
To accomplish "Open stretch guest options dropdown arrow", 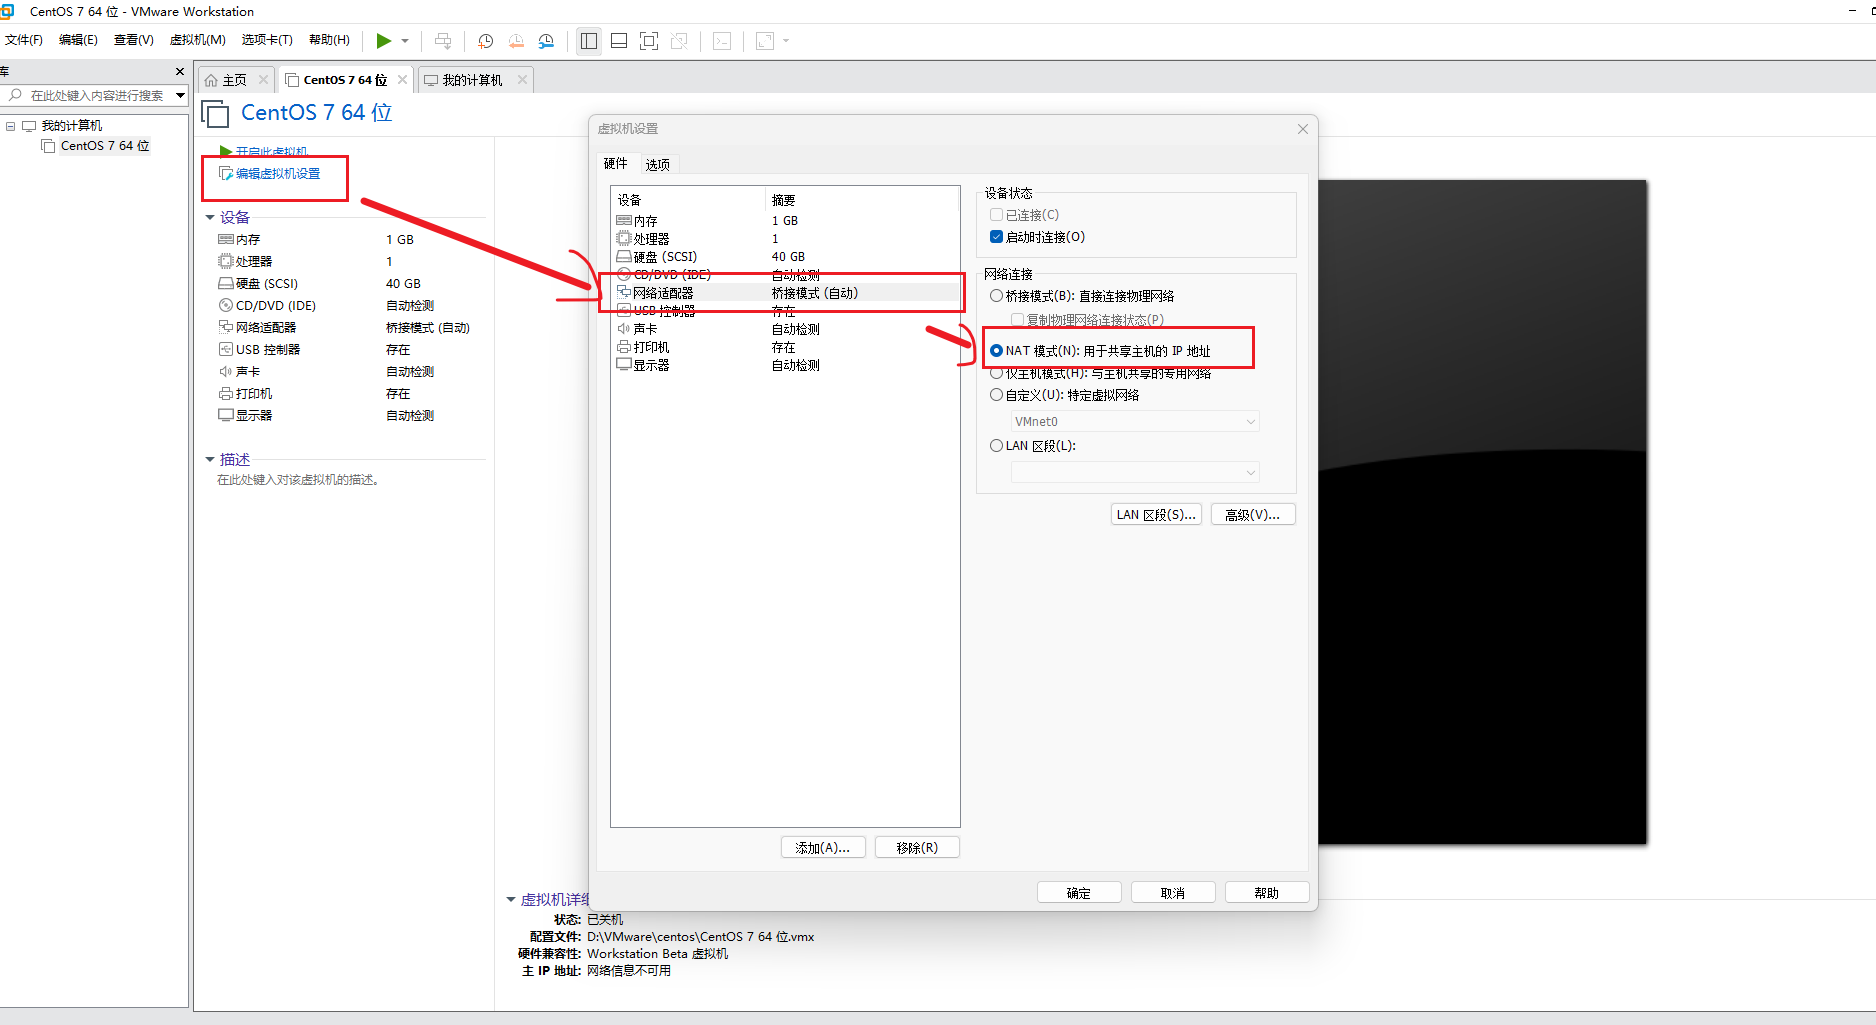I will 786,41.
